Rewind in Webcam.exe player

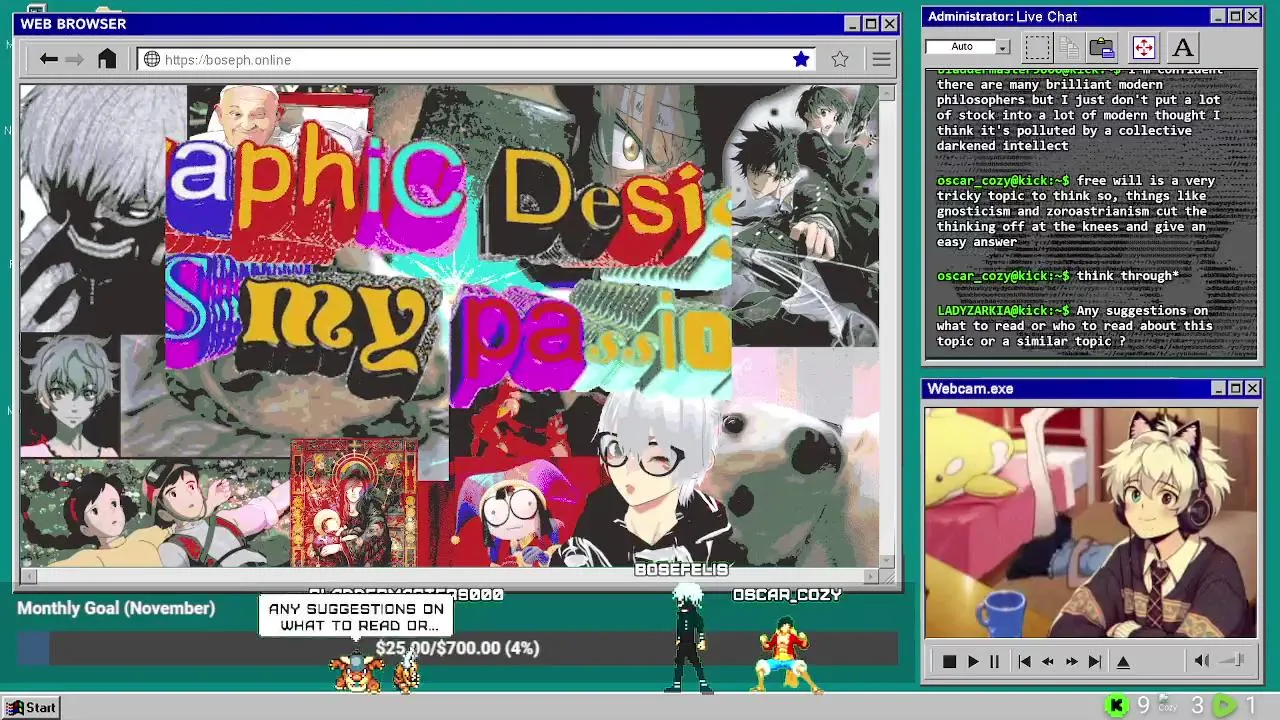pos(1047,661)
